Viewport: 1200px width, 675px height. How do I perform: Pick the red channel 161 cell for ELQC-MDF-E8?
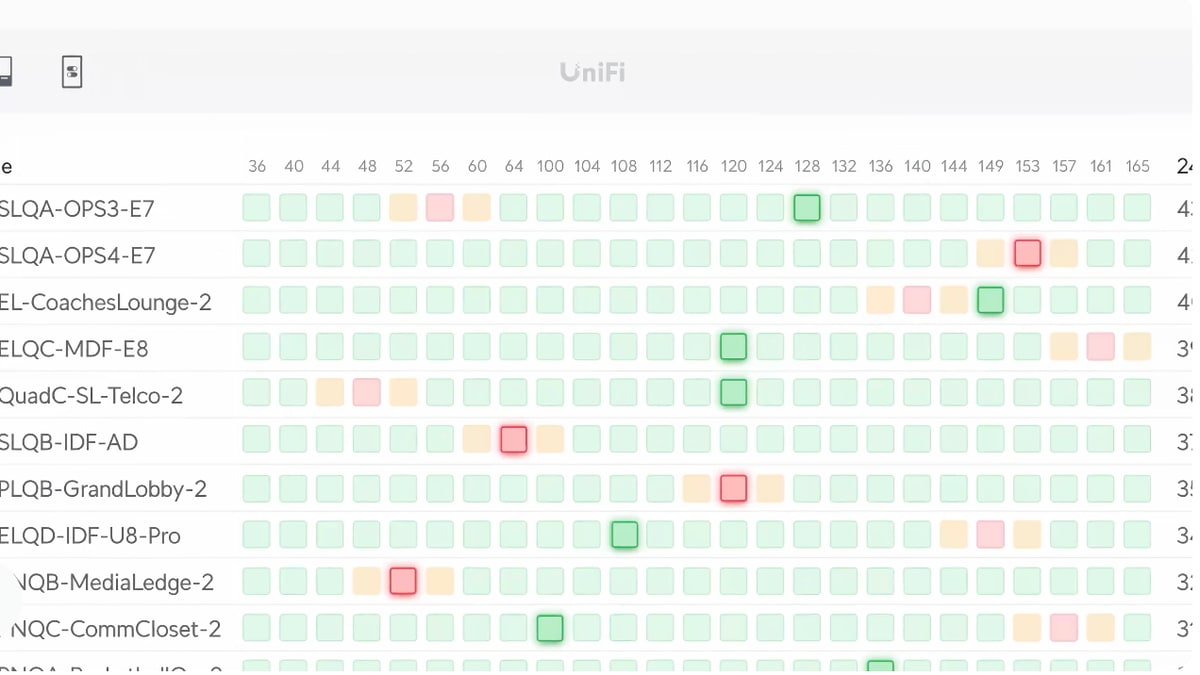[x=1100, y=347]
